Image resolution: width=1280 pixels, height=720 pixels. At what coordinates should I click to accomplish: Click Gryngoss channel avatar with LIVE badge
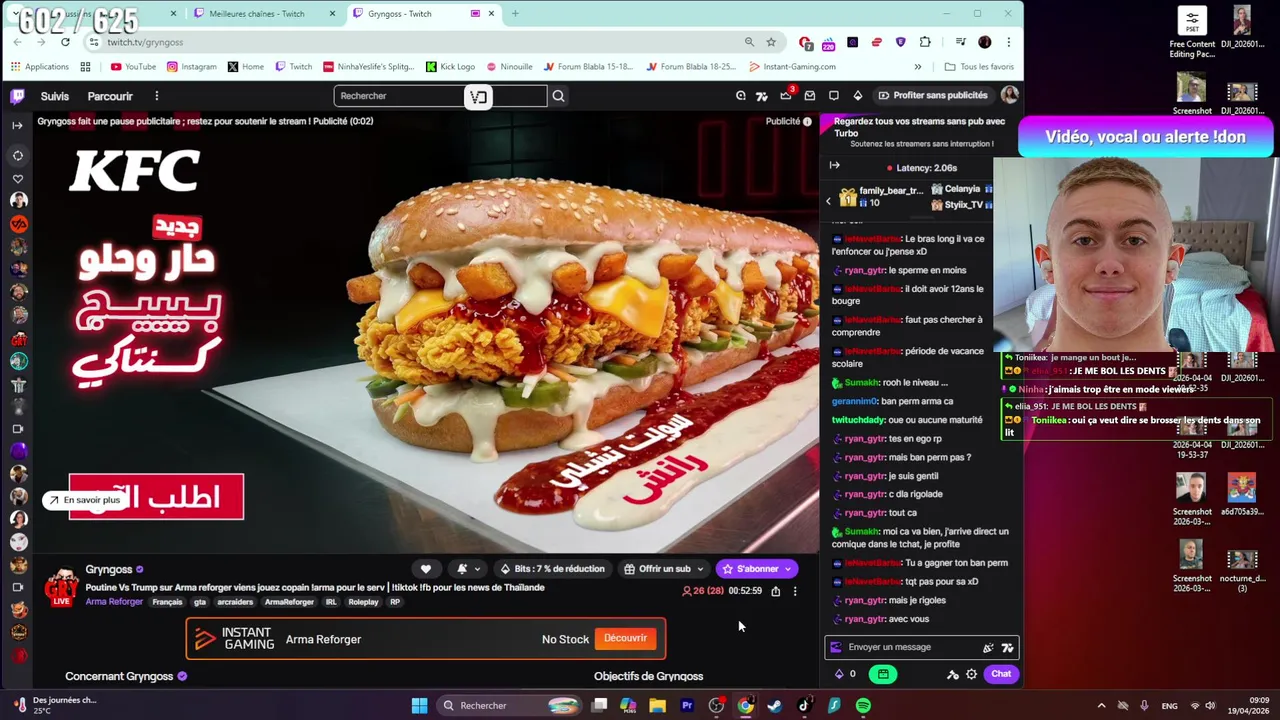pos(62,587)
